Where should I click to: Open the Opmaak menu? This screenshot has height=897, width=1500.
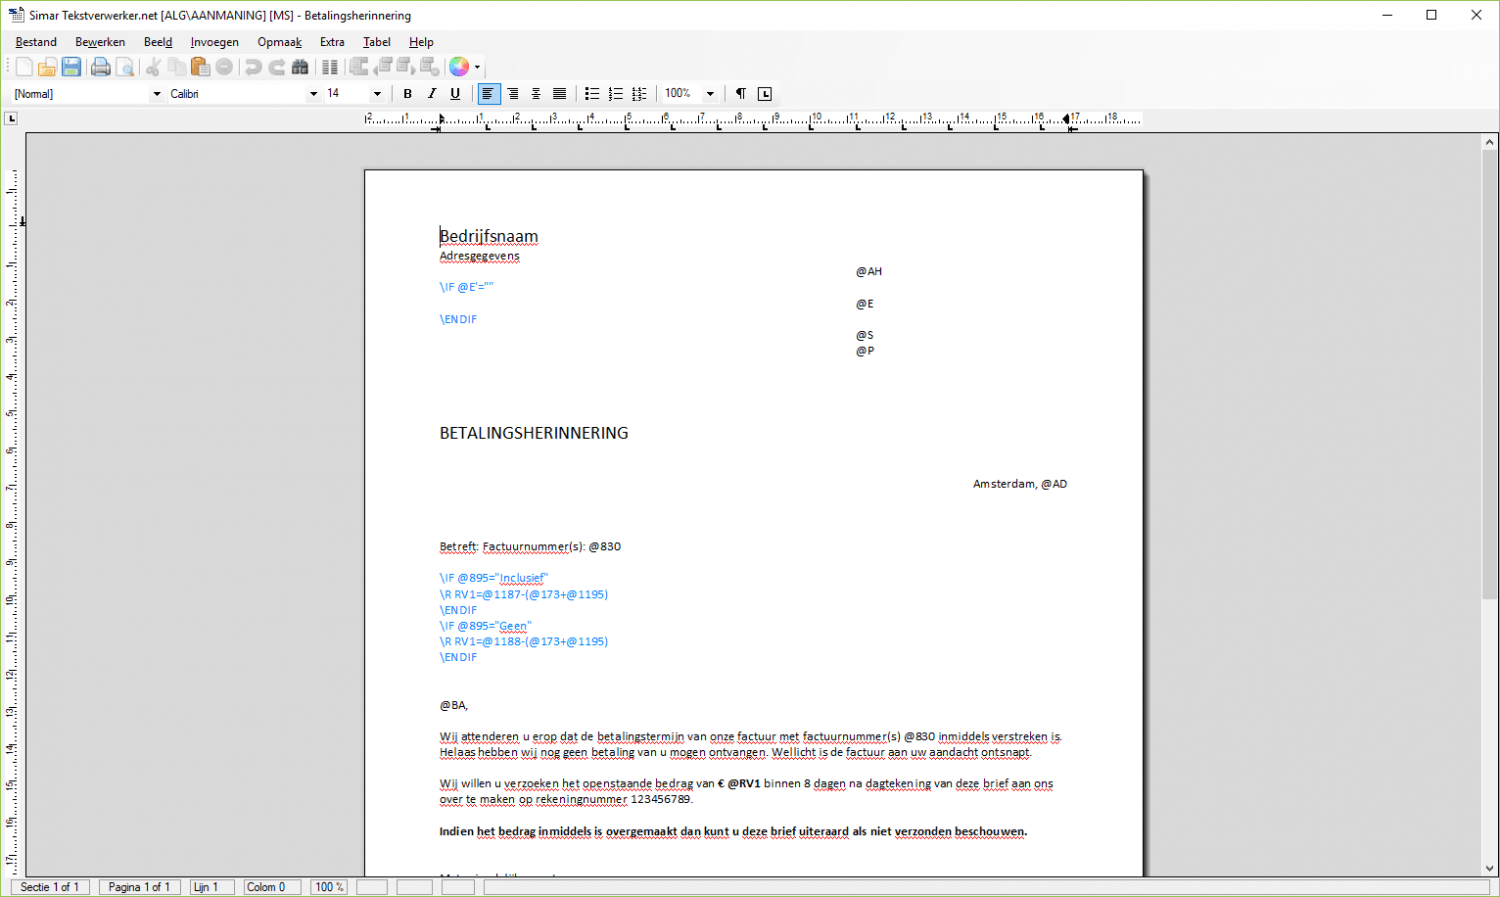pos(279,42)
